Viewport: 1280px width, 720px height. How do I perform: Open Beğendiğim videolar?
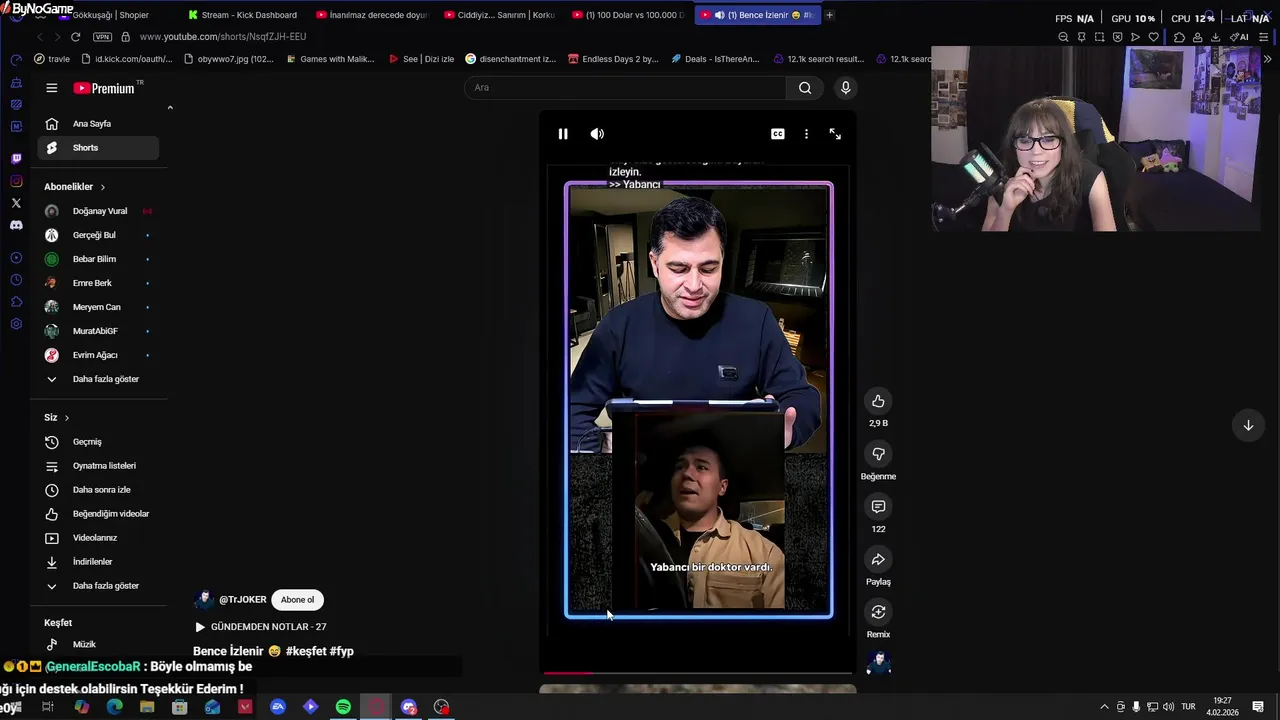(x=98, y=514)
